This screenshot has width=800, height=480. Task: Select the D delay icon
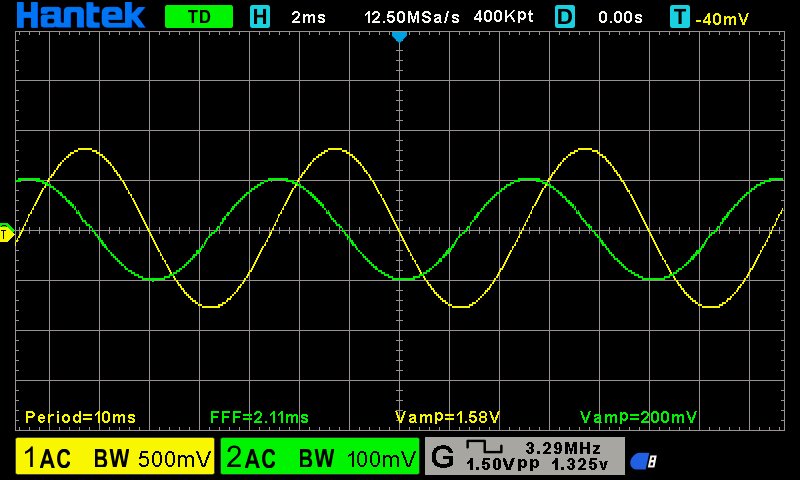pos(565,17)
